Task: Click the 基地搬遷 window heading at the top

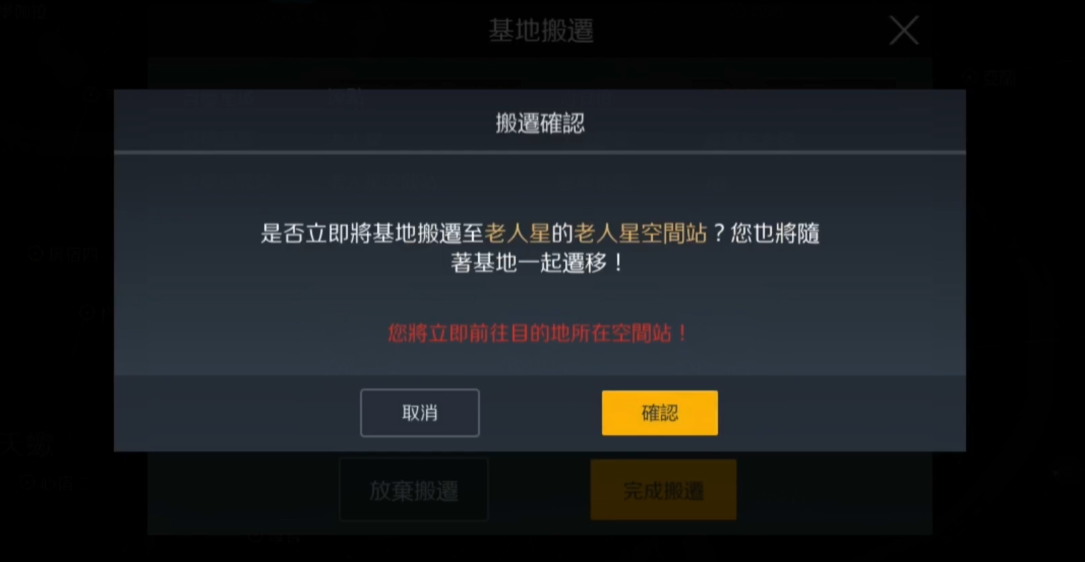Action: (x=541, y=31)
